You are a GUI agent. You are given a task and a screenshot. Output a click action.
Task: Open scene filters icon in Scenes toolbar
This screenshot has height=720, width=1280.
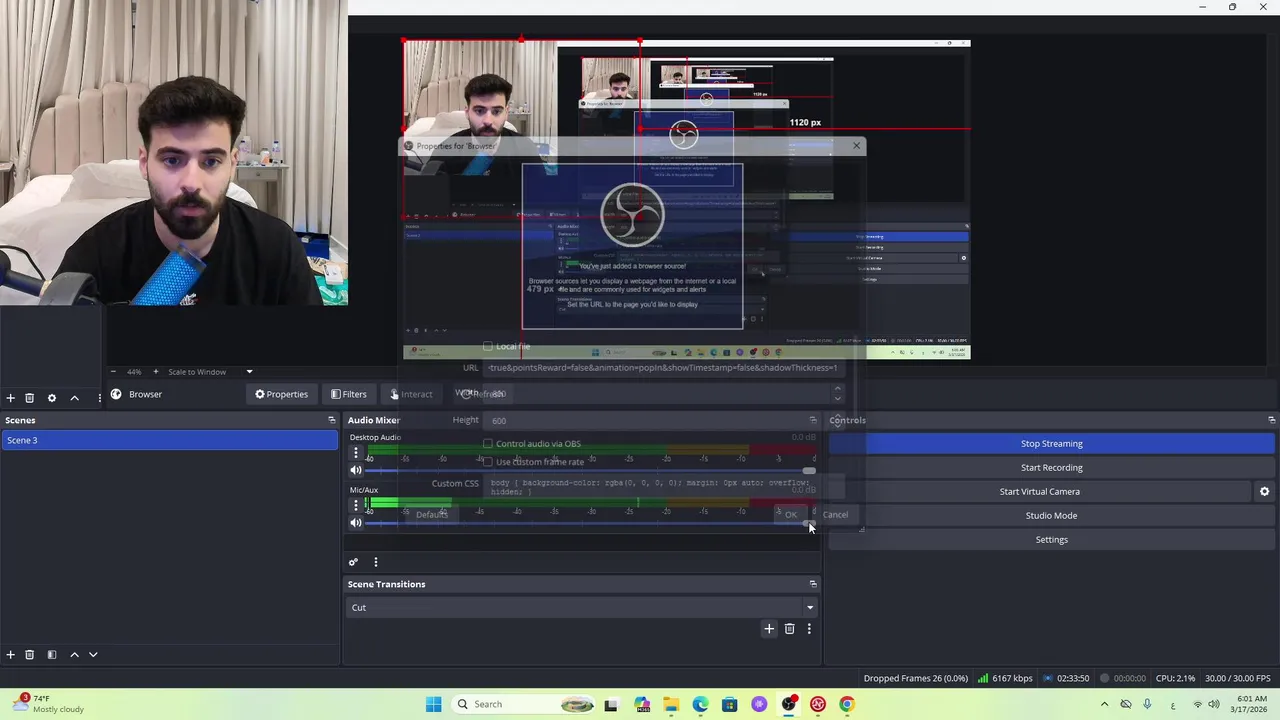coord(52,654)
